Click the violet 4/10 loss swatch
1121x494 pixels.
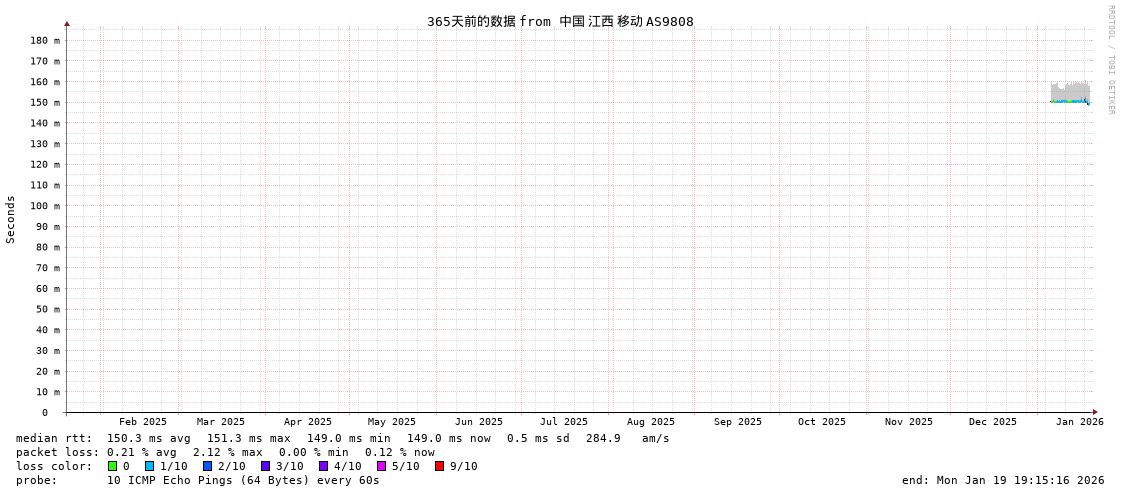pyautogui.click(x=323, y=466)
